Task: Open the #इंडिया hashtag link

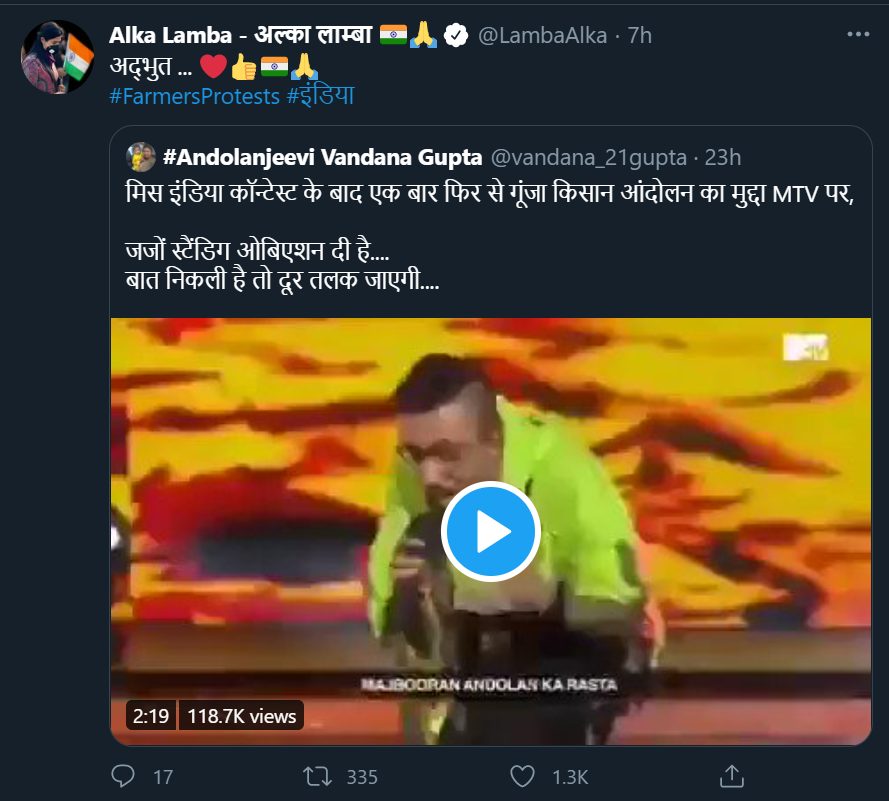Action: 320,95
